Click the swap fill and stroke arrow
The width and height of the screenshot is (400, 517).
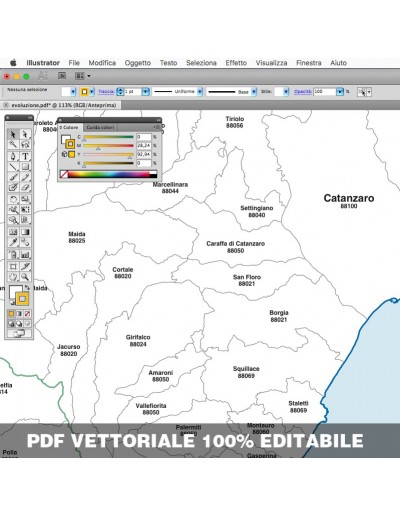click(27, 287)
